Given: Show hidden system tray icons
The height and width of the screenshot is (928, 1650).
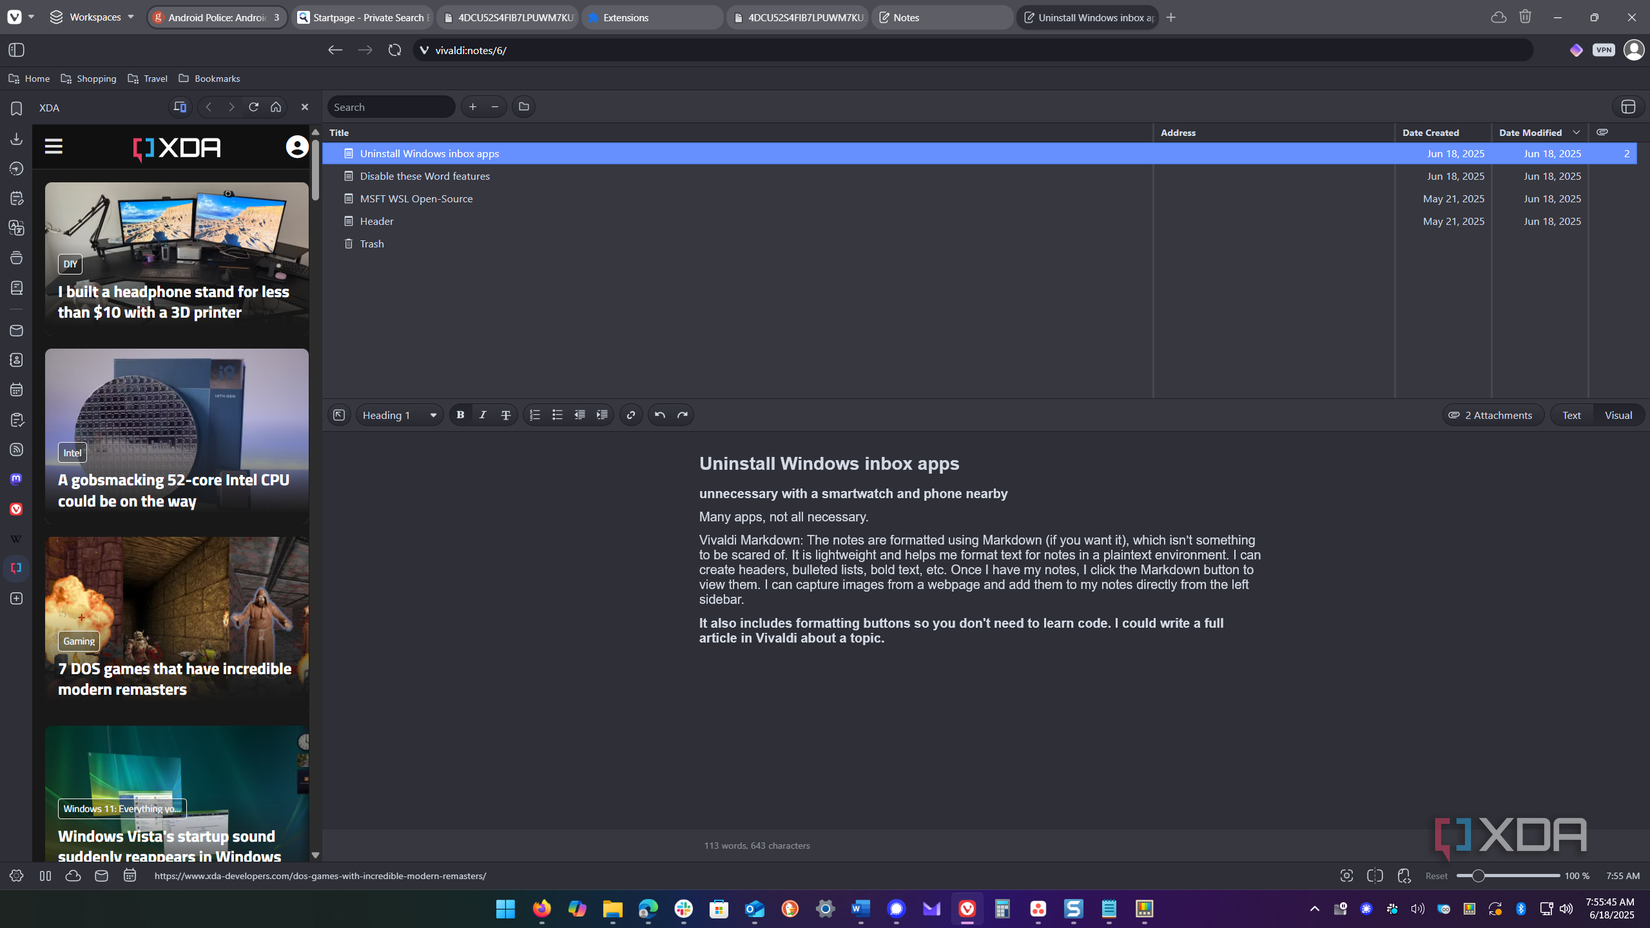Looking at the screenshot, I should 1314,909.
